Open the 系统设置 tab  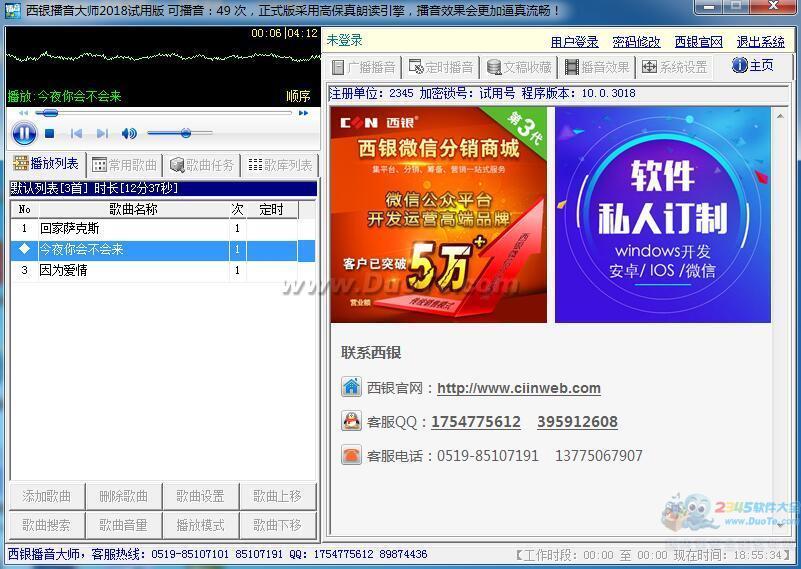pos(674,67)
